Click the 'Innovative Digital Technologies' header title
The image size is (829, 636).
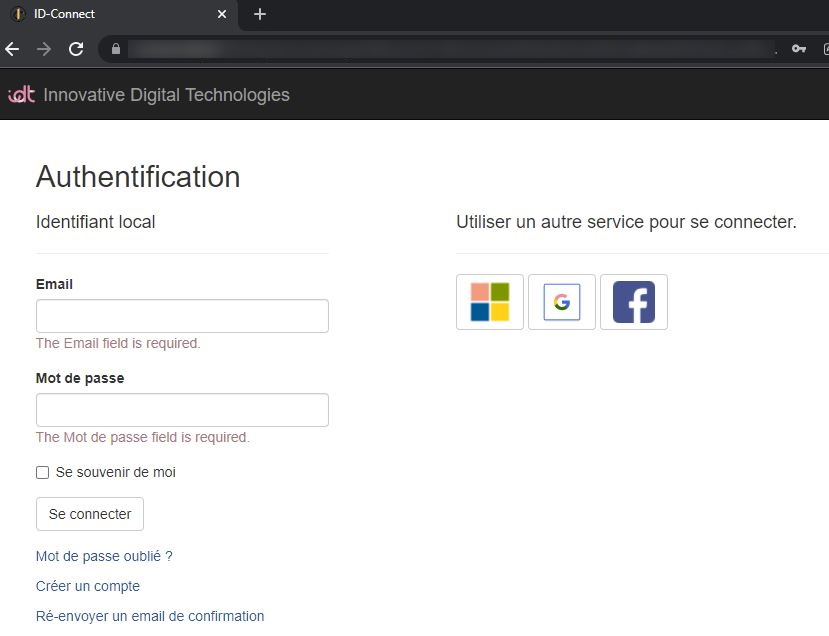tap(166, 95)
